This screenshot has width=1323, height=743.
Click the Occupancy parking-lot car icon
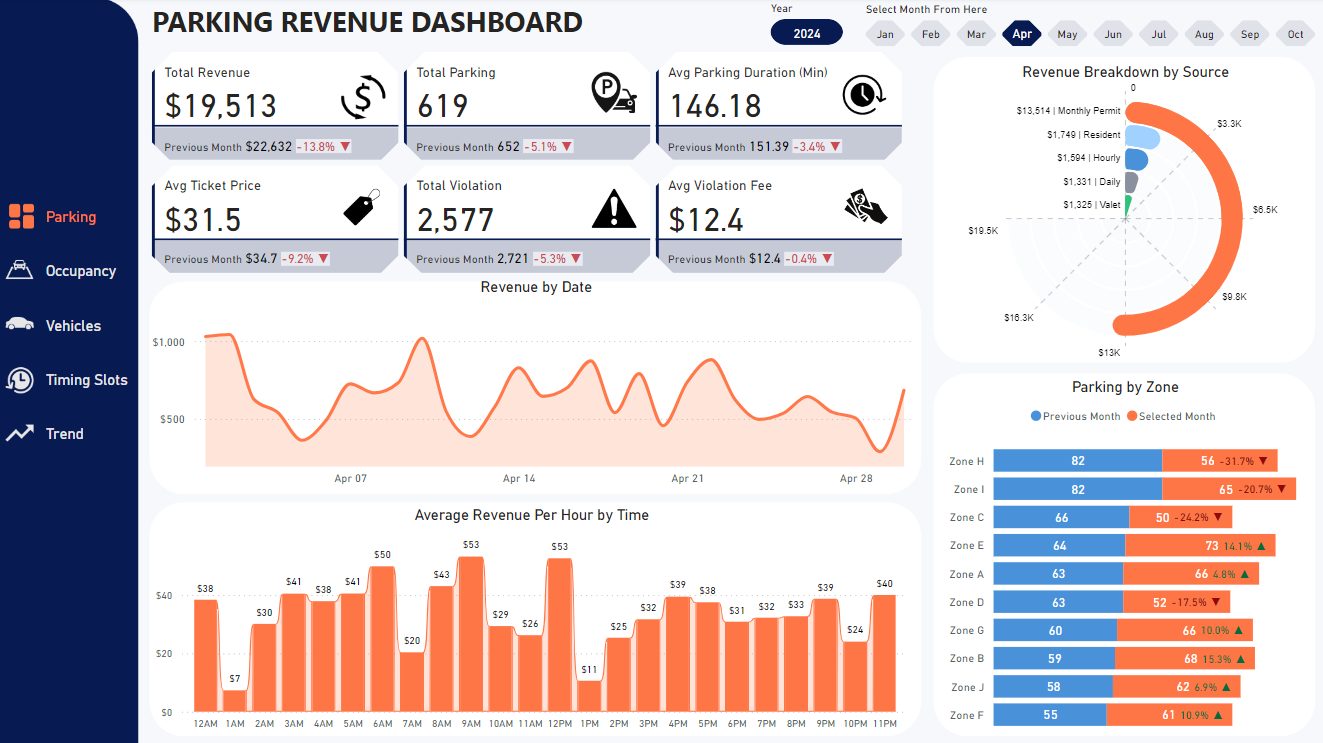(20, 270)
